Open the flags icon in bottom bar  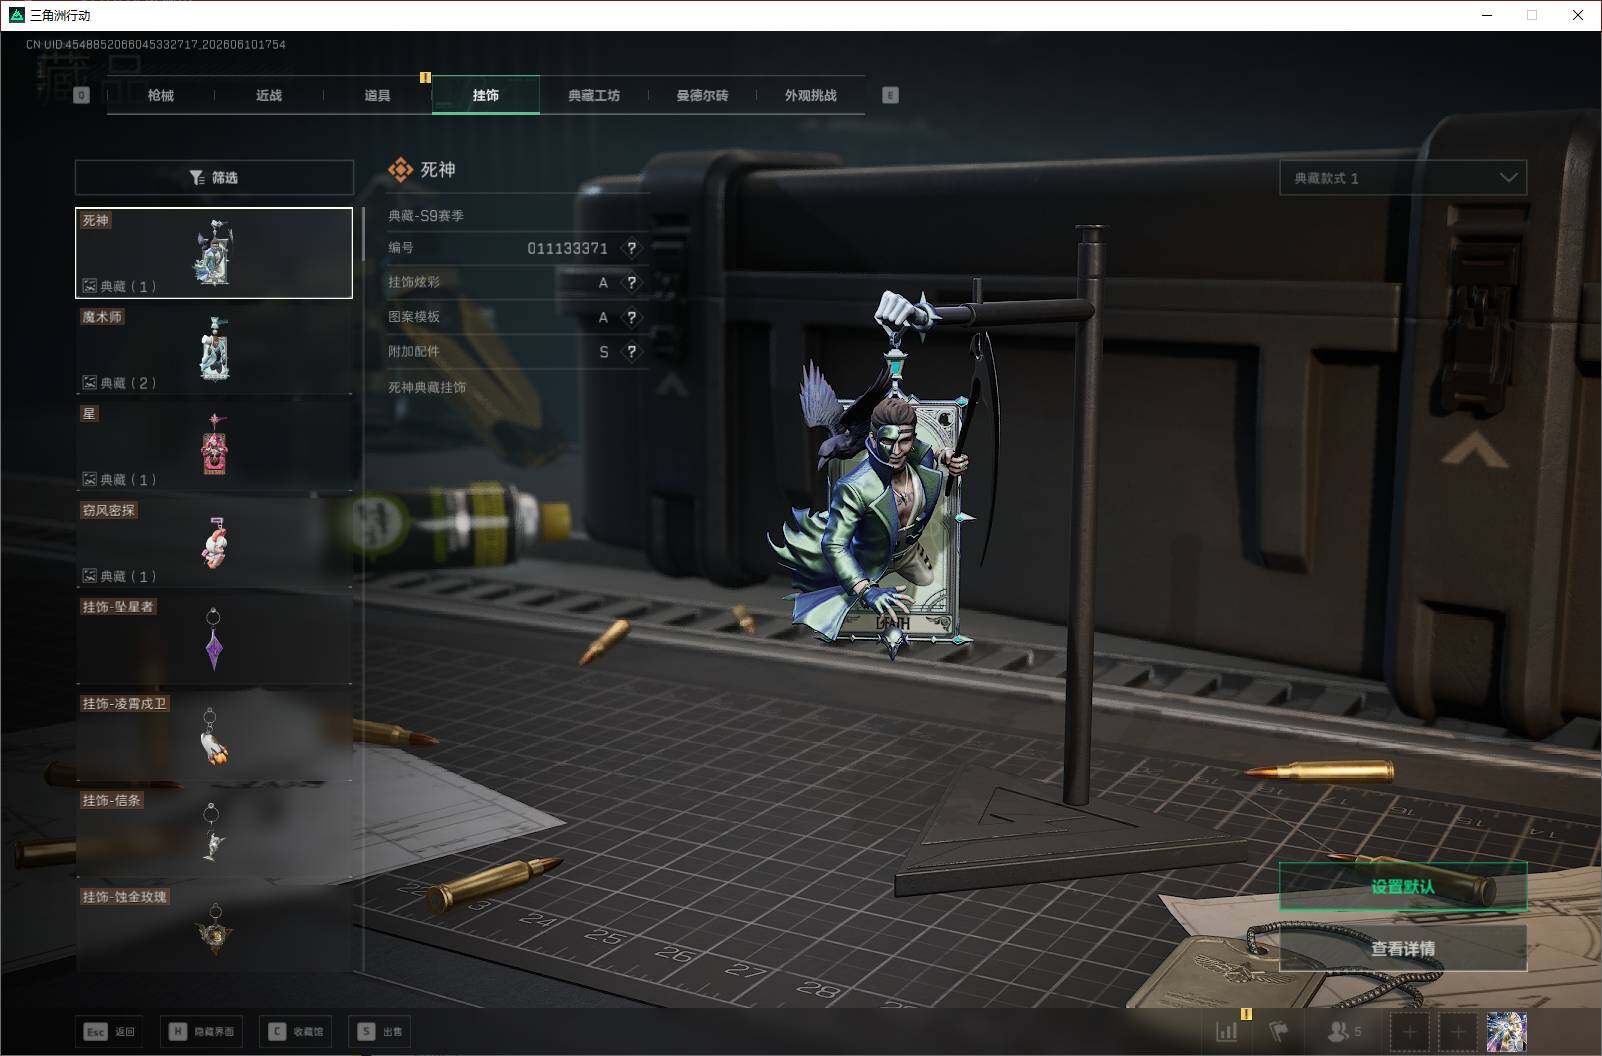point(1279,1031)
